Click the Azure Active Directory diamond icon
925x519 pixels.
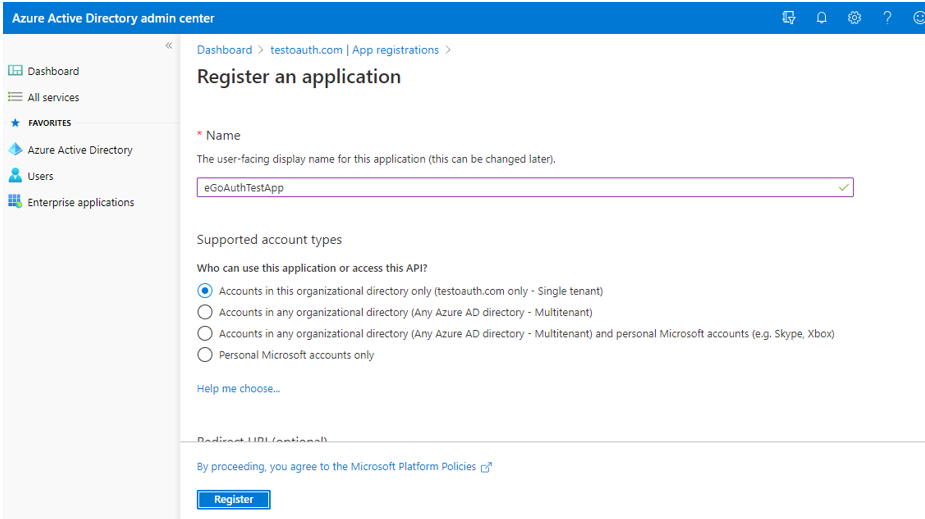pos(15,149)
